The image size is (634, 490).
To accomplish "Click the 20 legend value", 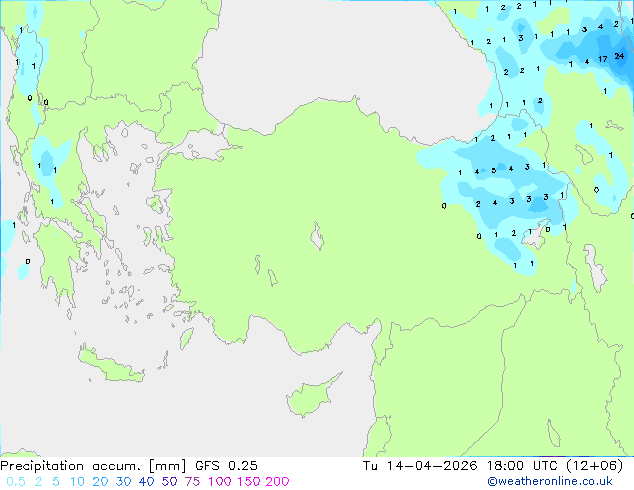I will (100, 482).
